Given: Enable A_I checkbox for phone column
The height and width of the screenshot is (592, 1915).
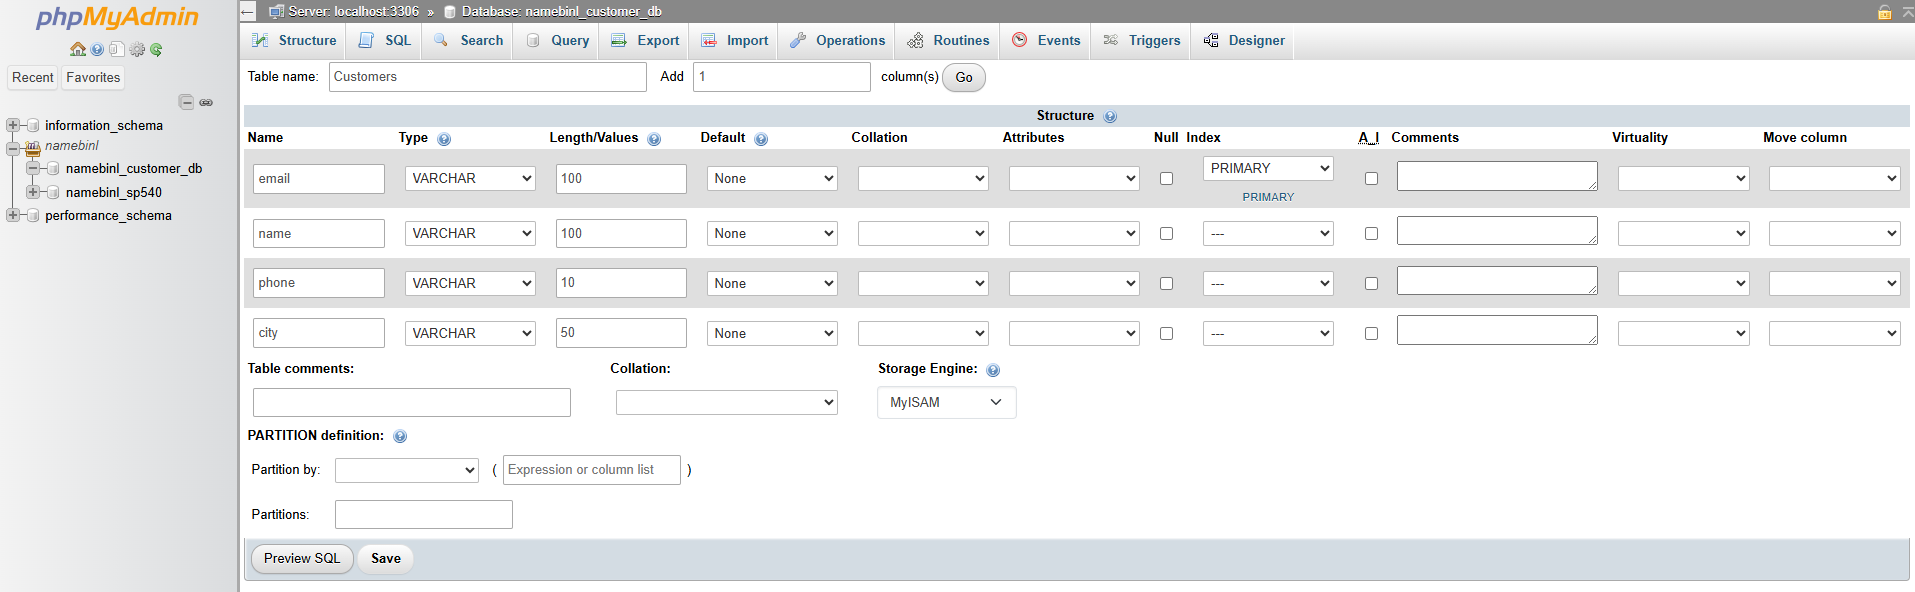Looking at the screenshot, I should (1371, 283).
